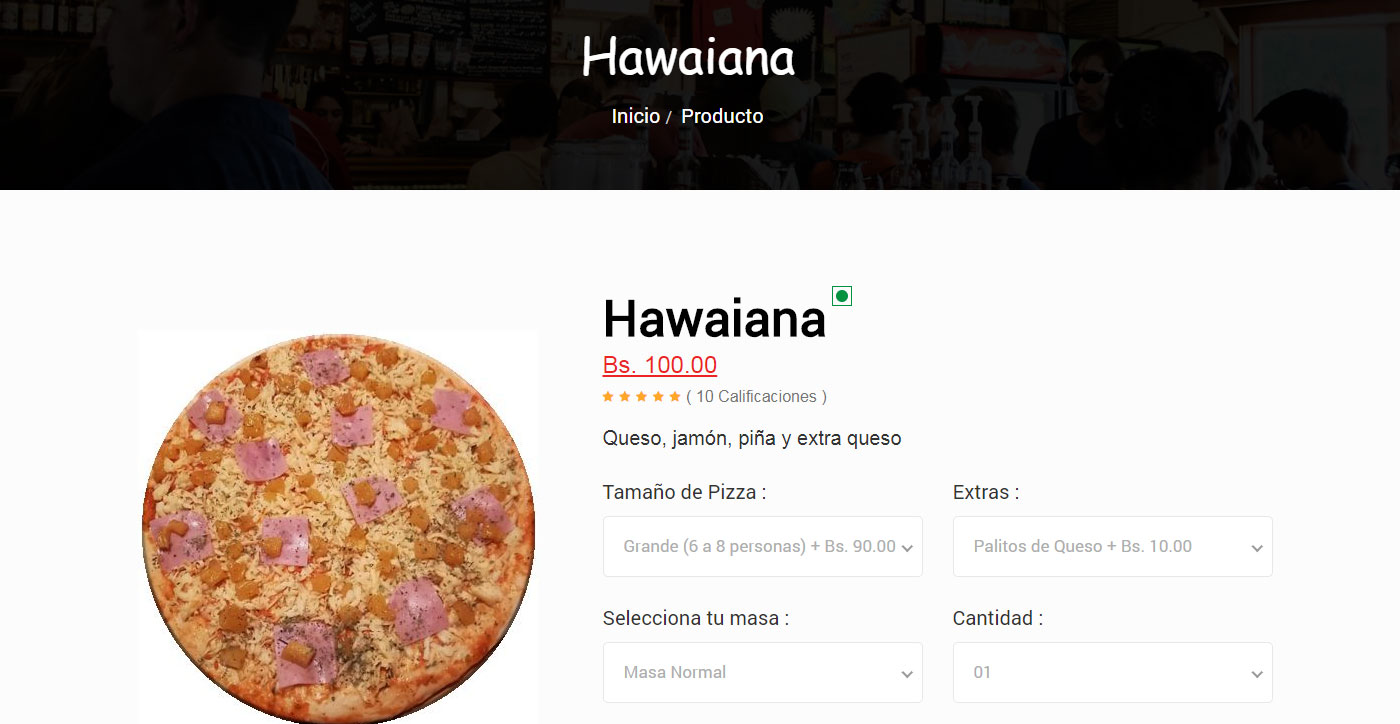Click the first rating star
1400x724 pixels.
pos(608,397)
